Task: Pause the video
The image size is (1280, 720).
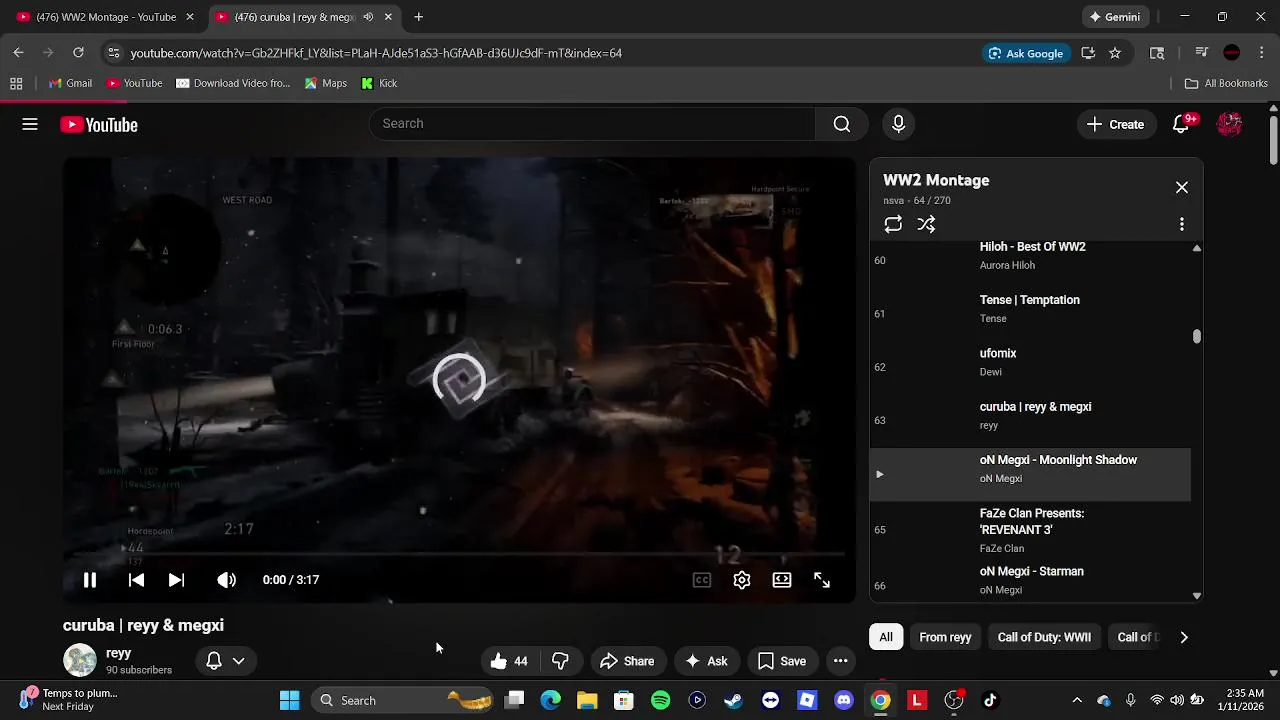Action: (x=89, y=580)
